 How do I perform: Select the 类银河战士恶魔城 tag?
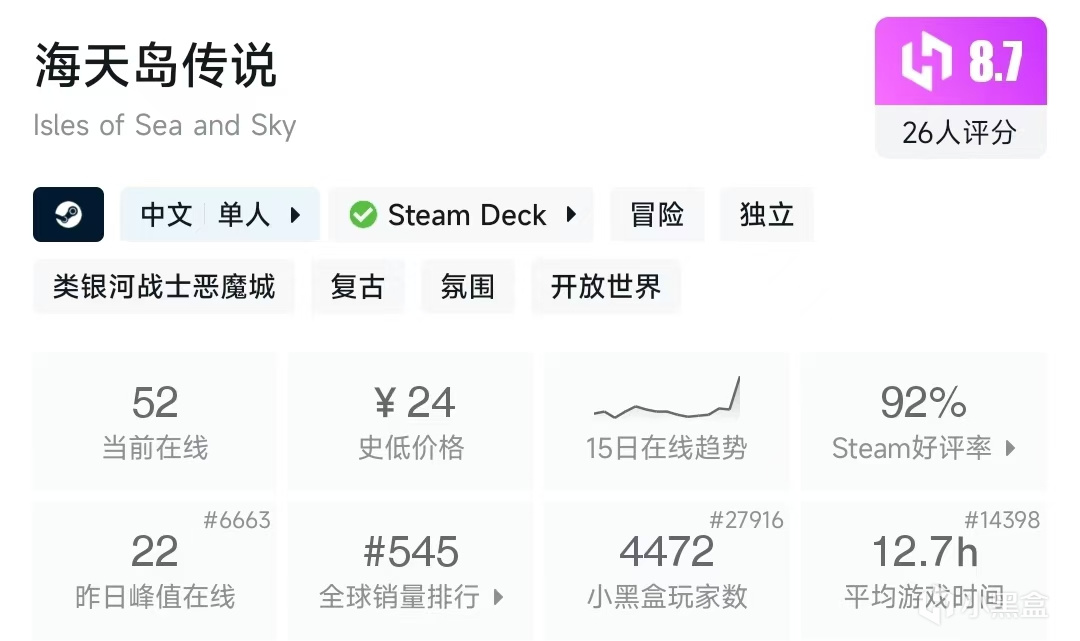[164, 287]
